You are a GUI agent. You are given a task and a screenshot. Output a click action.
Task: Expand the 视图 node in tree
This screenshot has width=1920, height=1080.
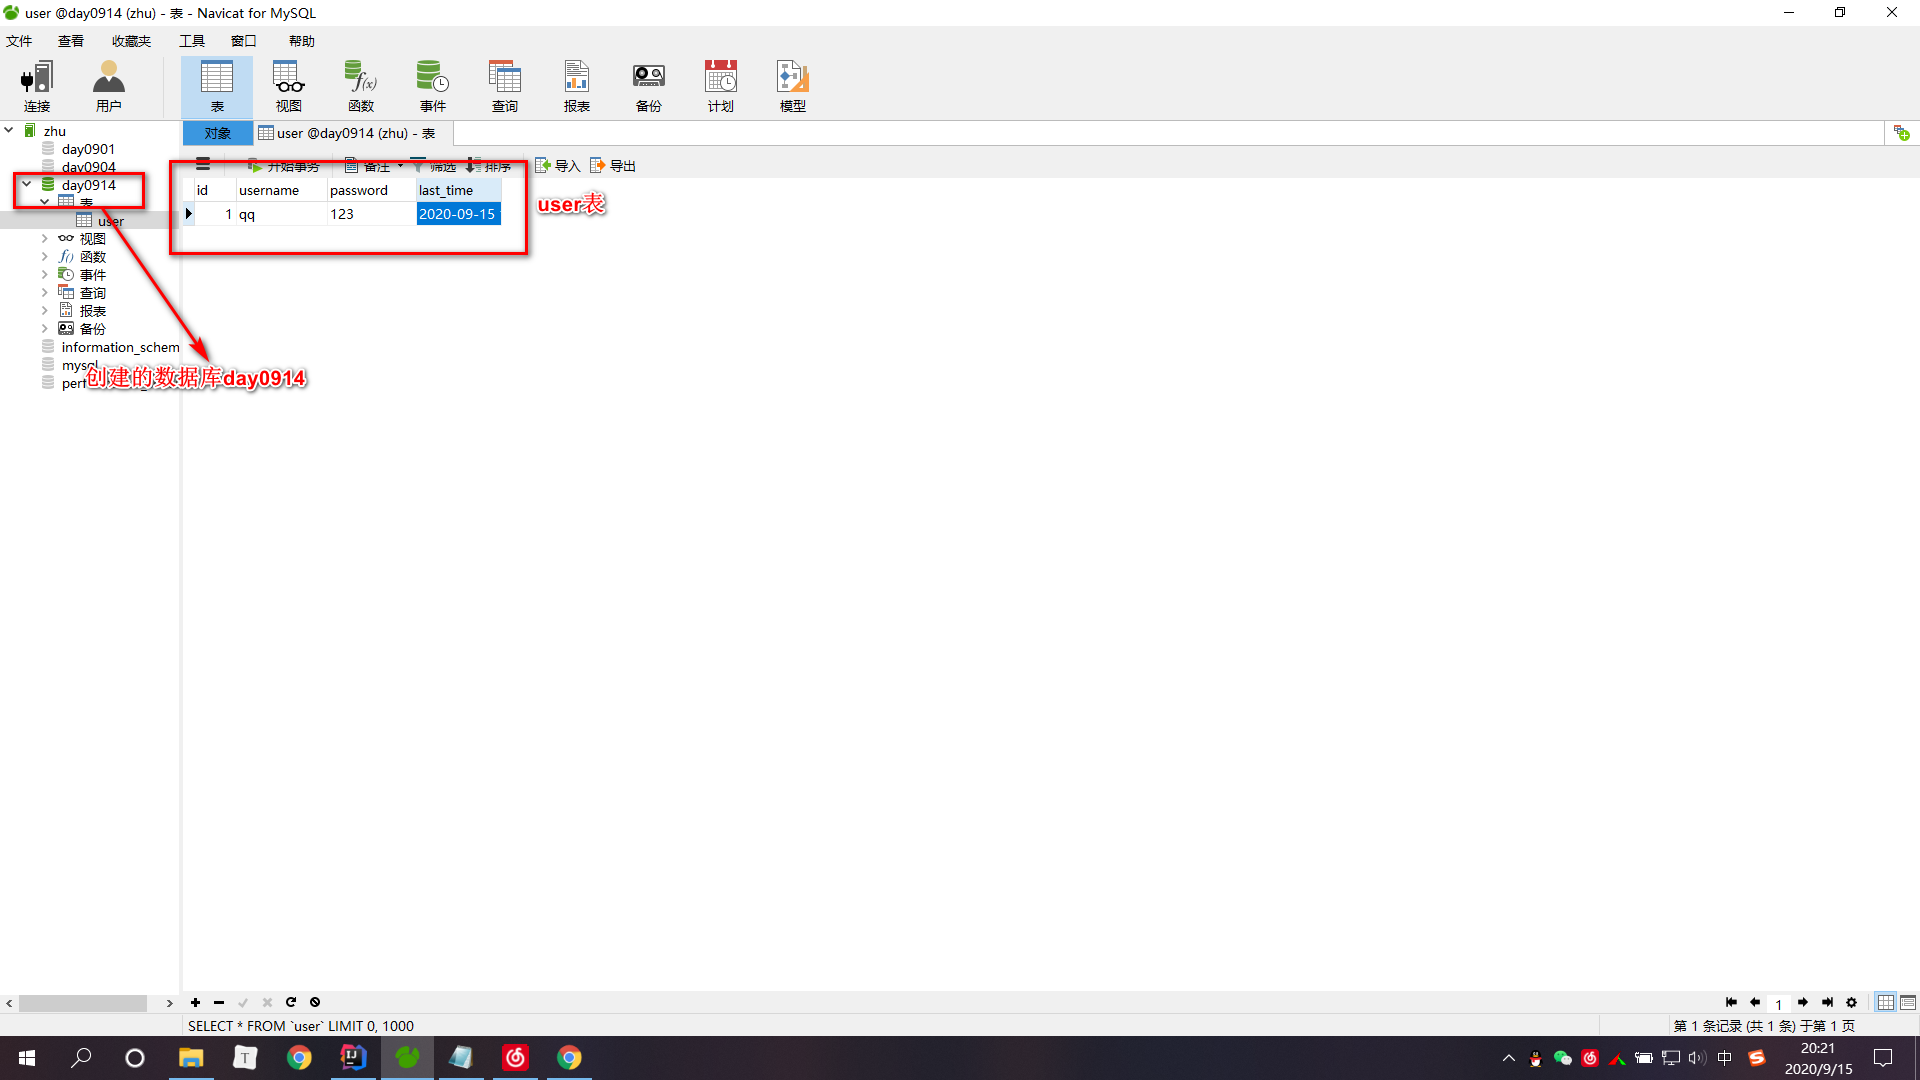tap(44, 239)
